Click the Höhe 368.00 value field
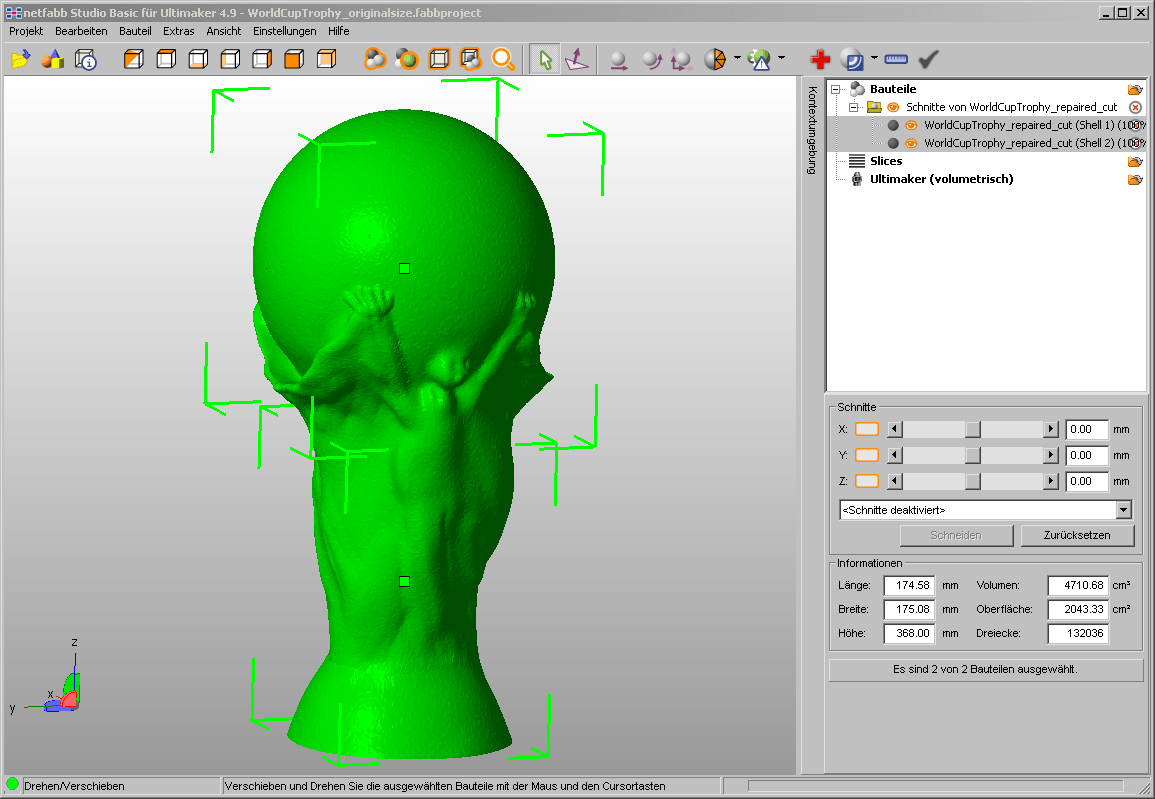Viewport: 1155px width, 799px height. pyautogui.click(x=909, y=633)
